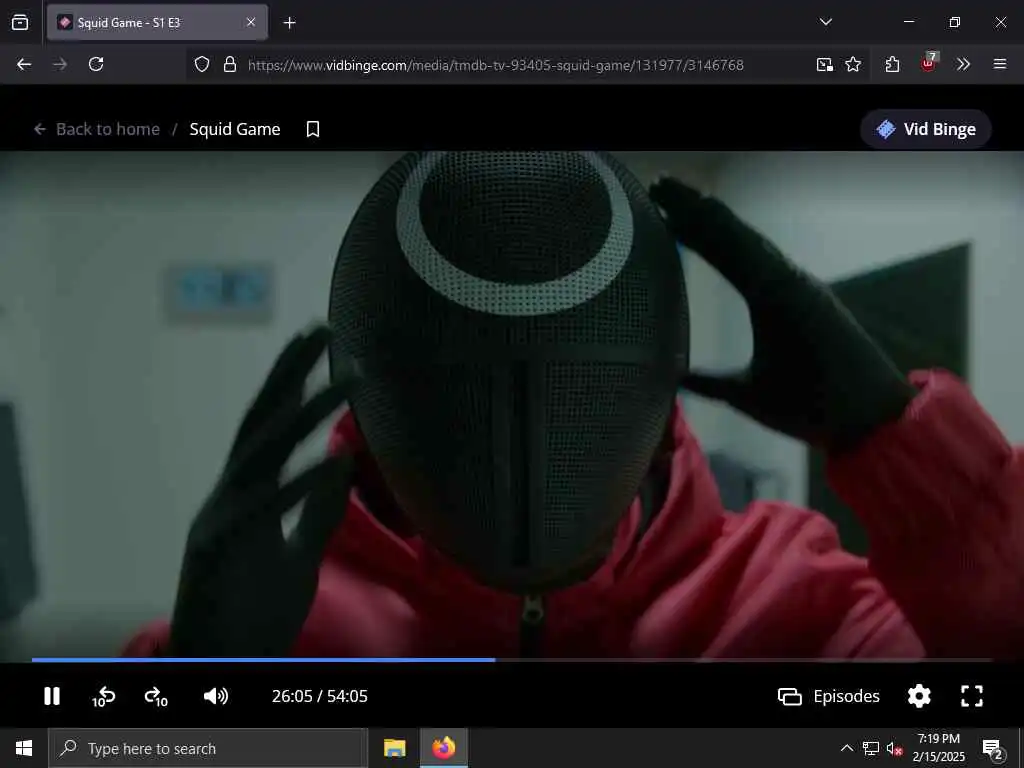
Task: Show hidden system tray icons
Action: click(x=846, y=748)
